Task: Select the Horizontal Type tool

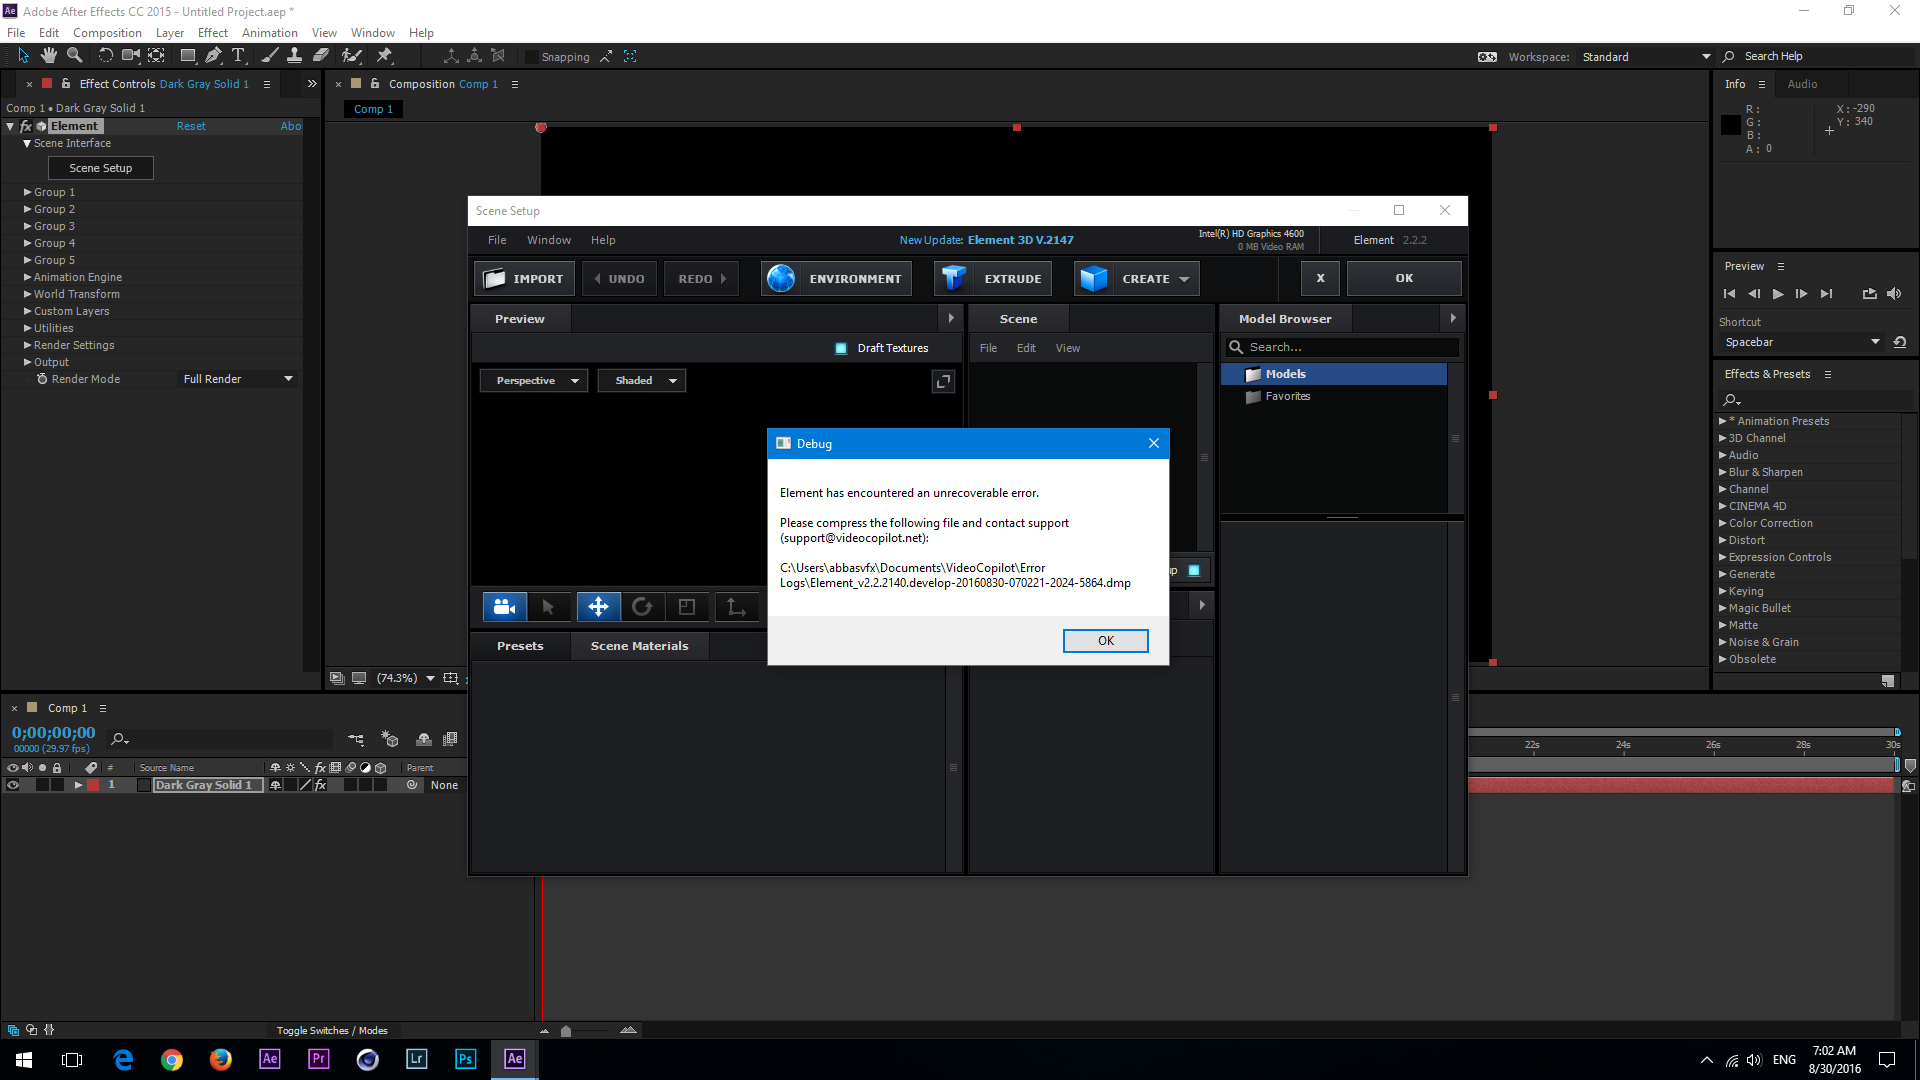Action: (x=238, y=56)
